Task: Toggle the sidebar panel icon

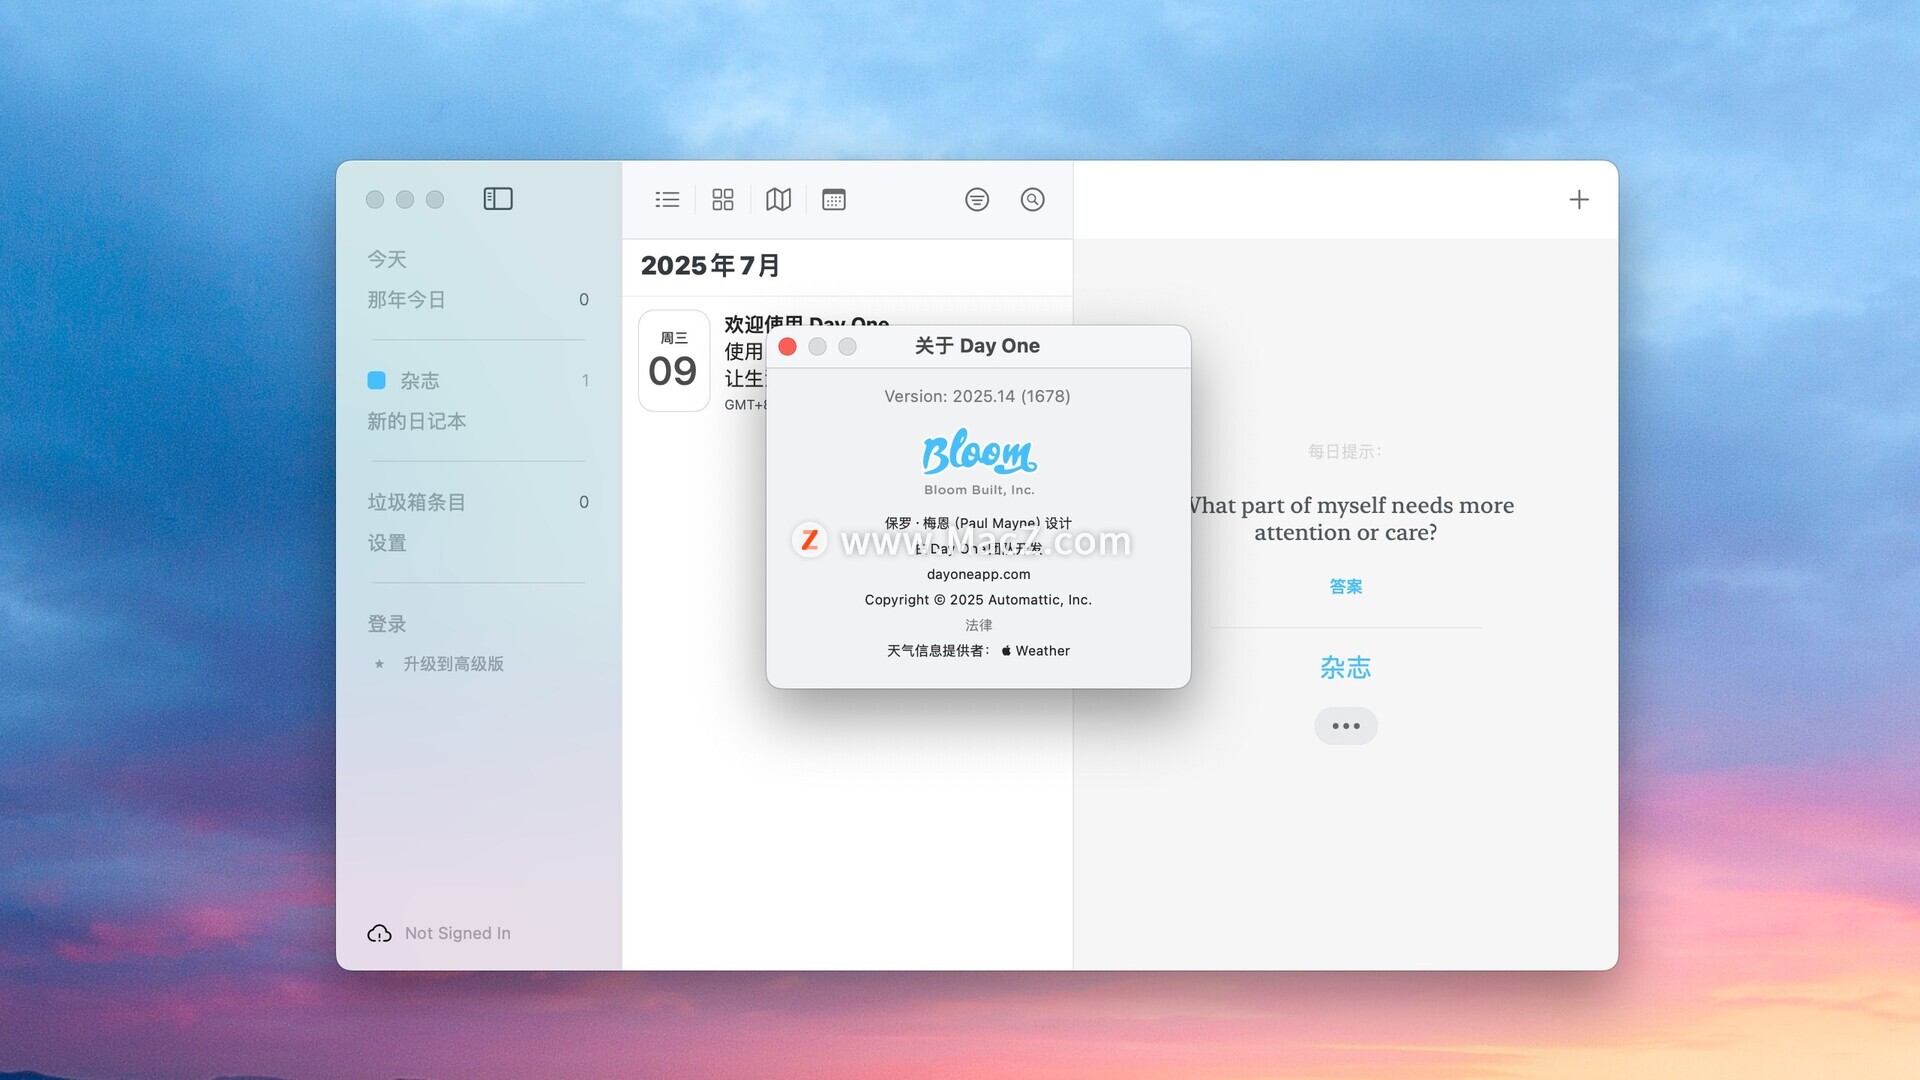Action: click(498, 199)
